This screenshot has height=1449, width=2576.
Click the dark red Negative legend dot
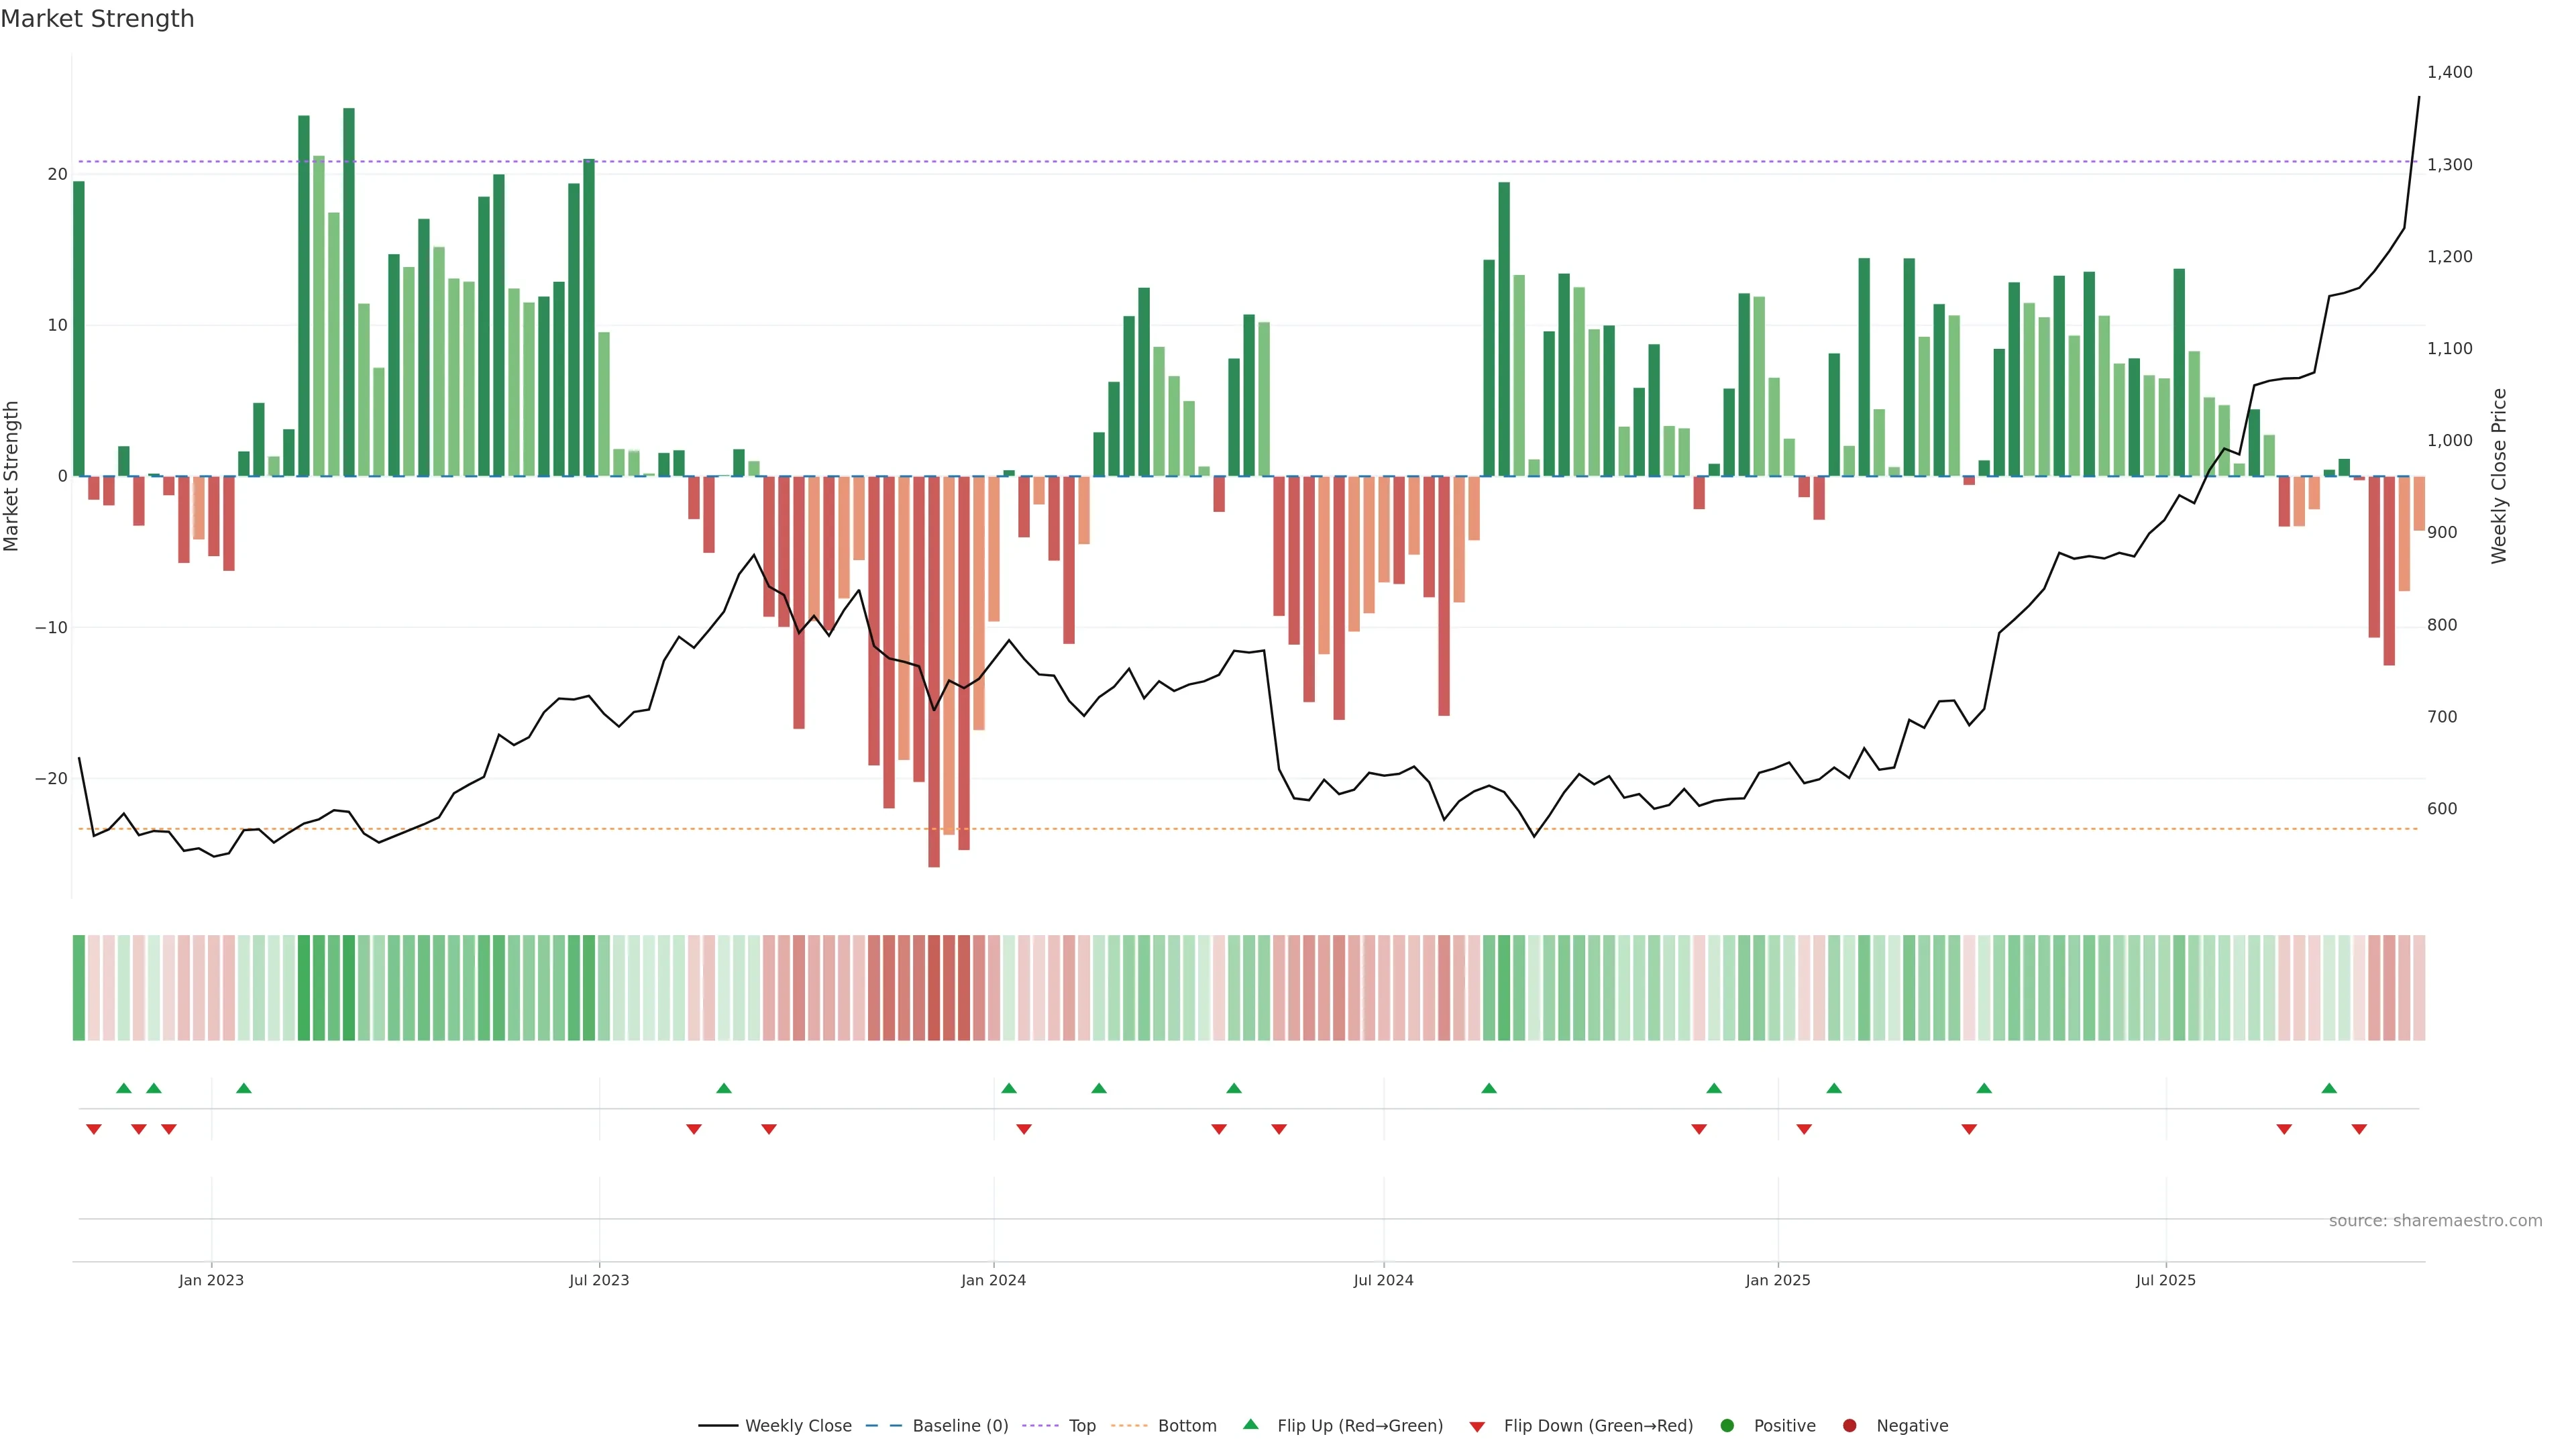[x=1849, y=1426]
